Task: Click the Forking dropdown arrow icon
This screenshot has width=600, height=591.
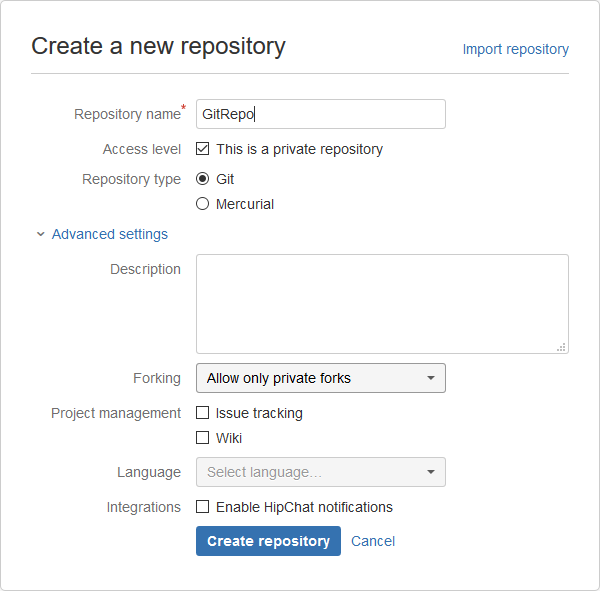Action: click(431, 378)
